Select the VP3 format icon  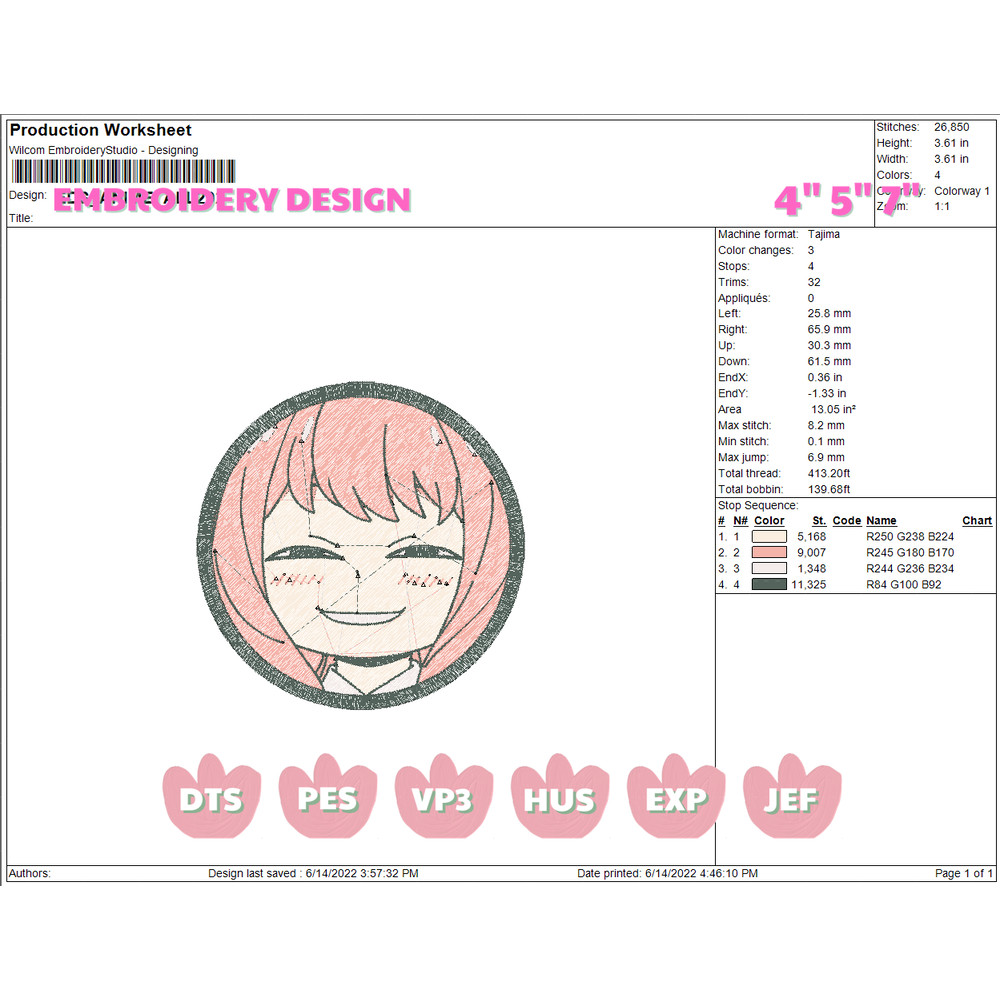click(443, 798)
